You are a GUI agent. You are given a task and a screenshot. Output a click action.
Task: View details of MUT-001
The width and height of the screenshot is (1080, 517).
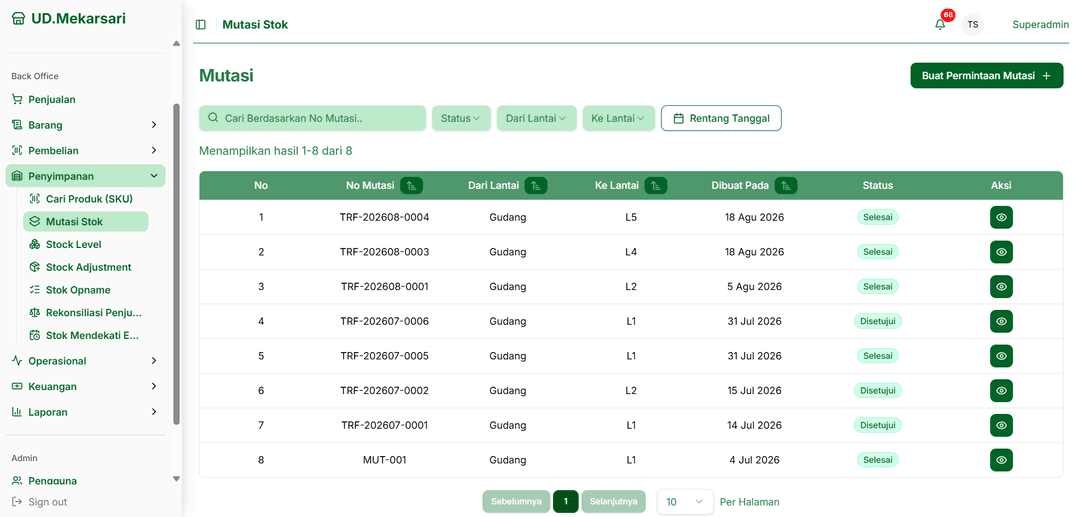1001,460
